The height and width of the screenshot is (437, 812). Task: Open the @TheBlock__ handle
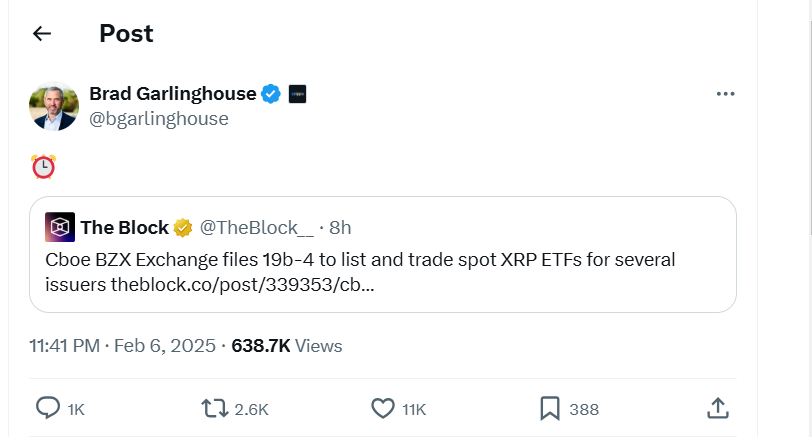[x=257, y=227]
